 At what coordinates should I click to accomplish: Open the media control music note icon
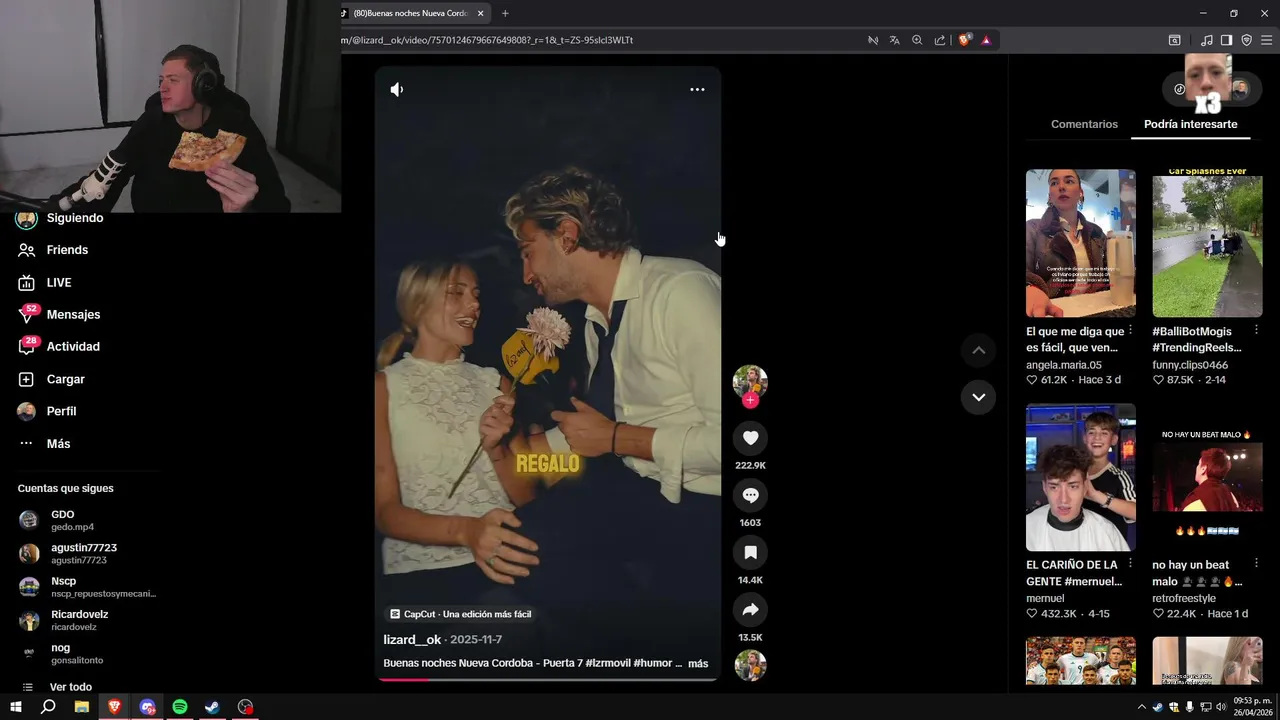coord(1207,40)
